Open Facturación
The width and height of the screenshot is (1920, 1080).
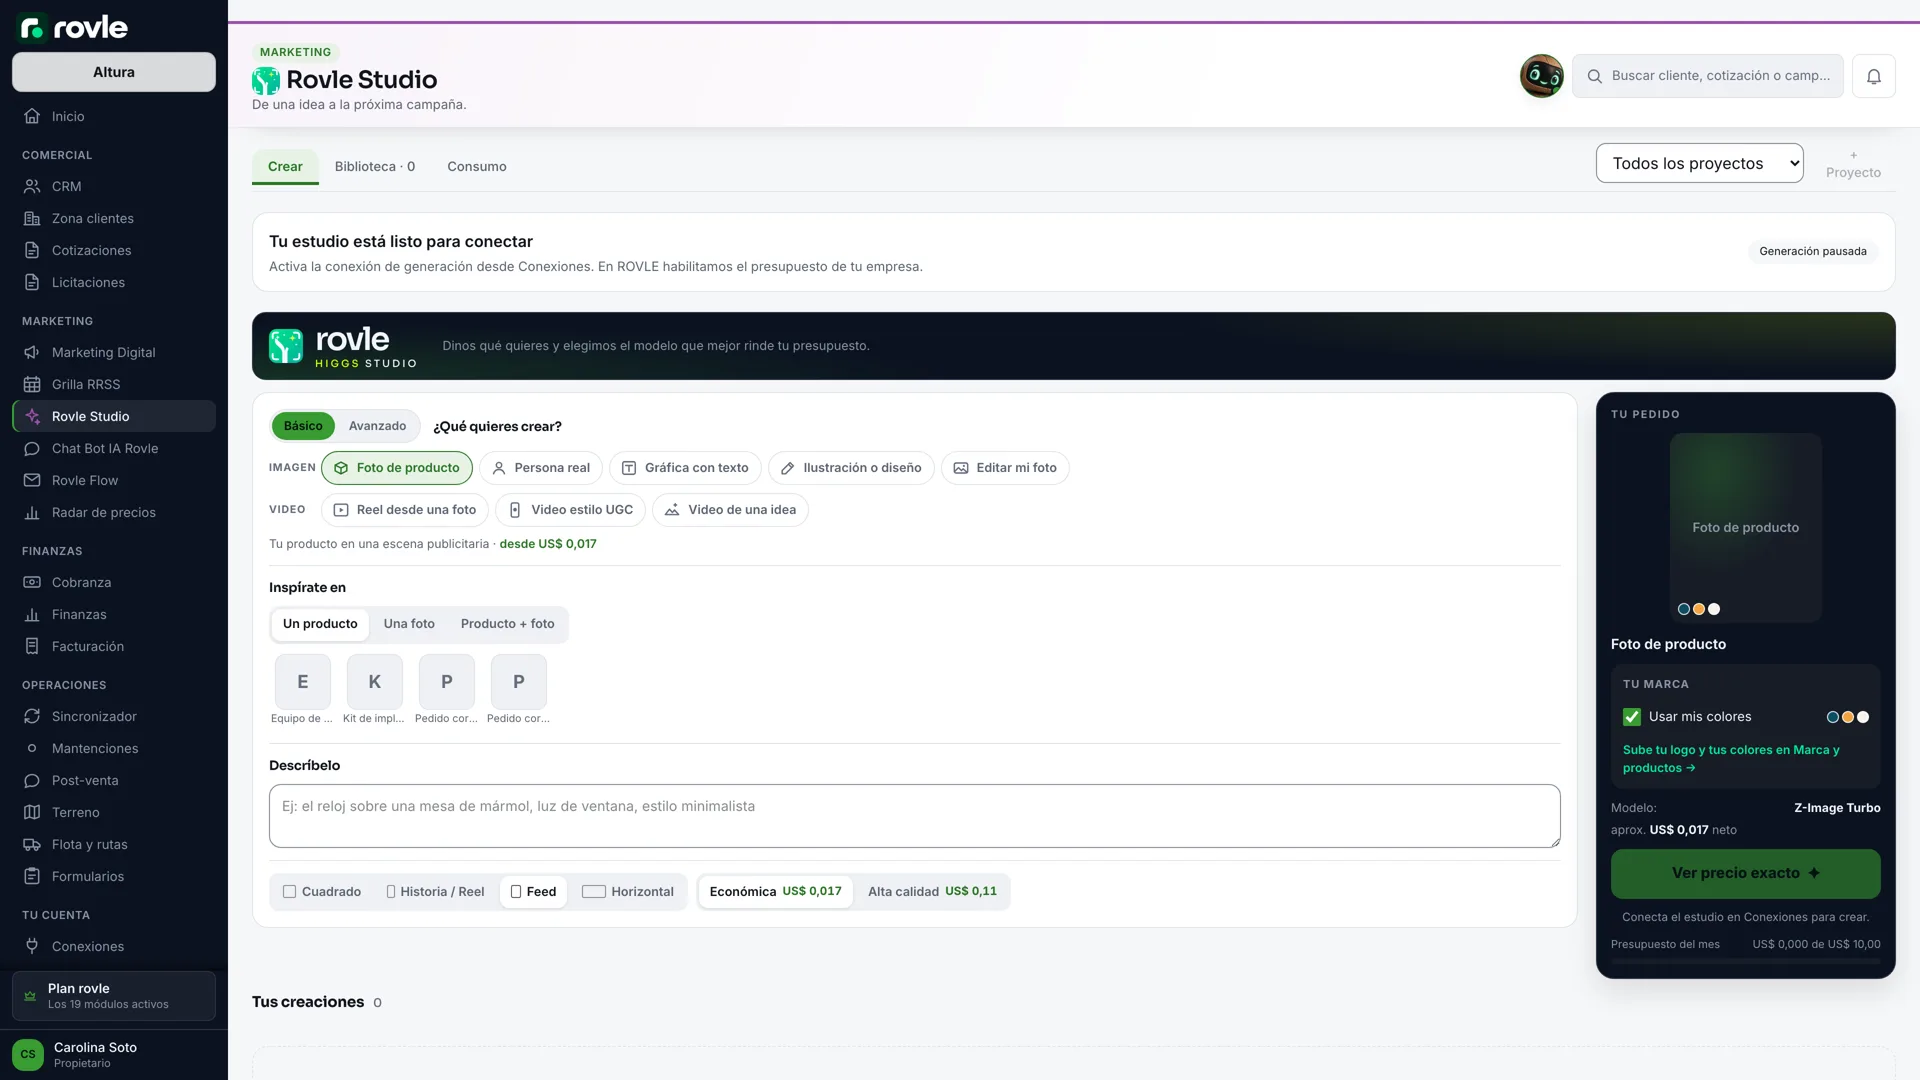pos(114,646)
